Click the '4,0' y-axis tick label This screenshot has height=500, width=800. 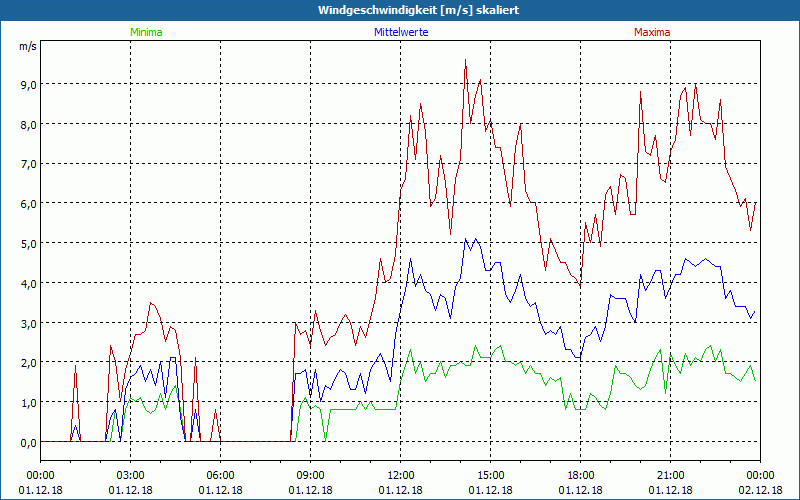(29, 283)
